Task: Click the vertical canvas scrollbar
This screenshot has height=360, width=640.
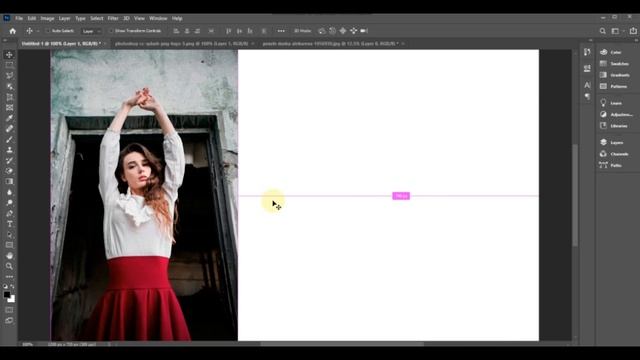Action: (x=575, y=196)
